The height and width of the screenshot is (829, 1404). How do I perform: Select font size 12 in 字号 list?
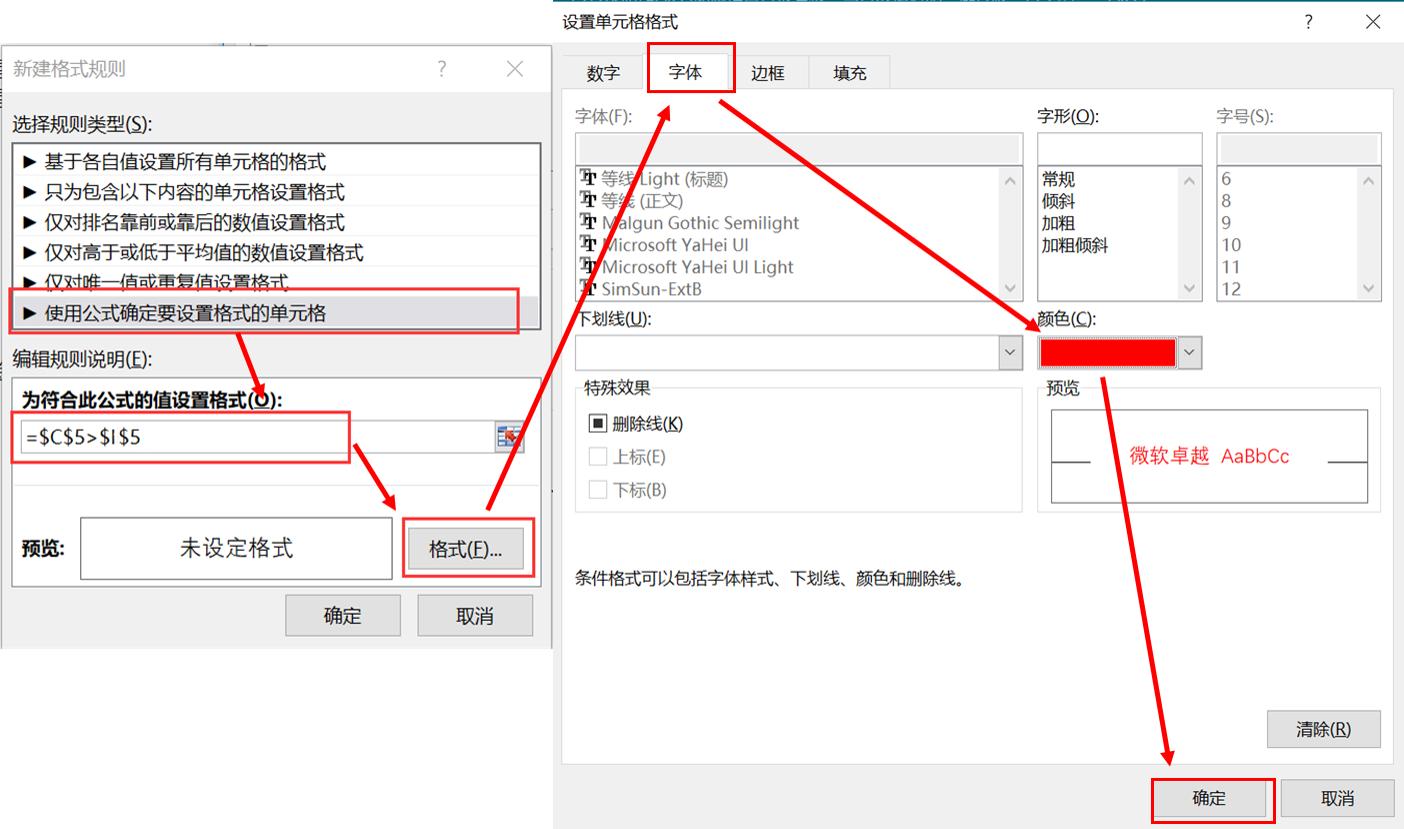[x=1232, y=290]
